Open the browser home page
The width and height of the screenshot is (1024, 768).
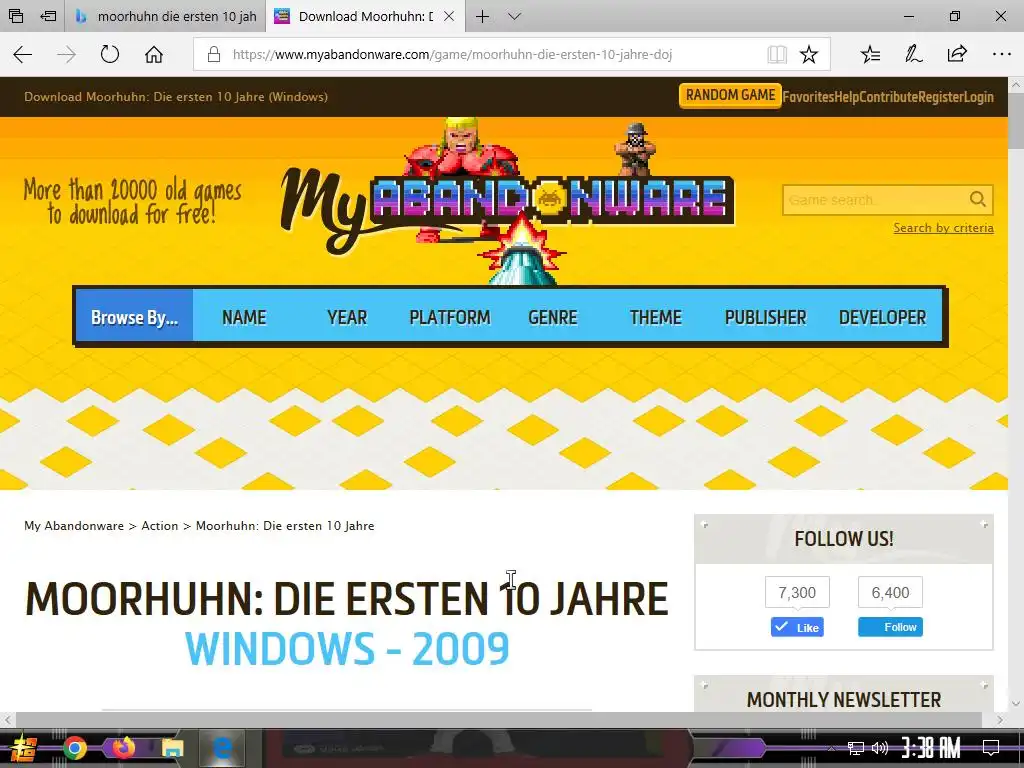(x=154, y=54)
